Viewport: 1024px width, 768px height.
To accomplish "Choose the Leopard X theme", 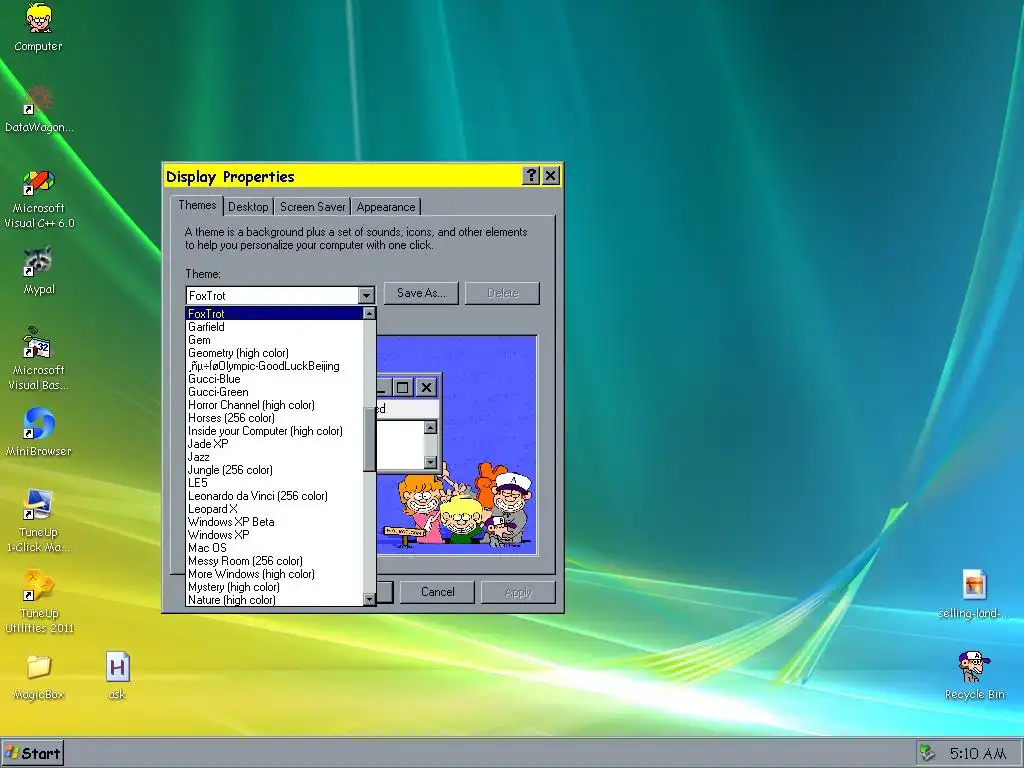I will (x=274, y=509).
